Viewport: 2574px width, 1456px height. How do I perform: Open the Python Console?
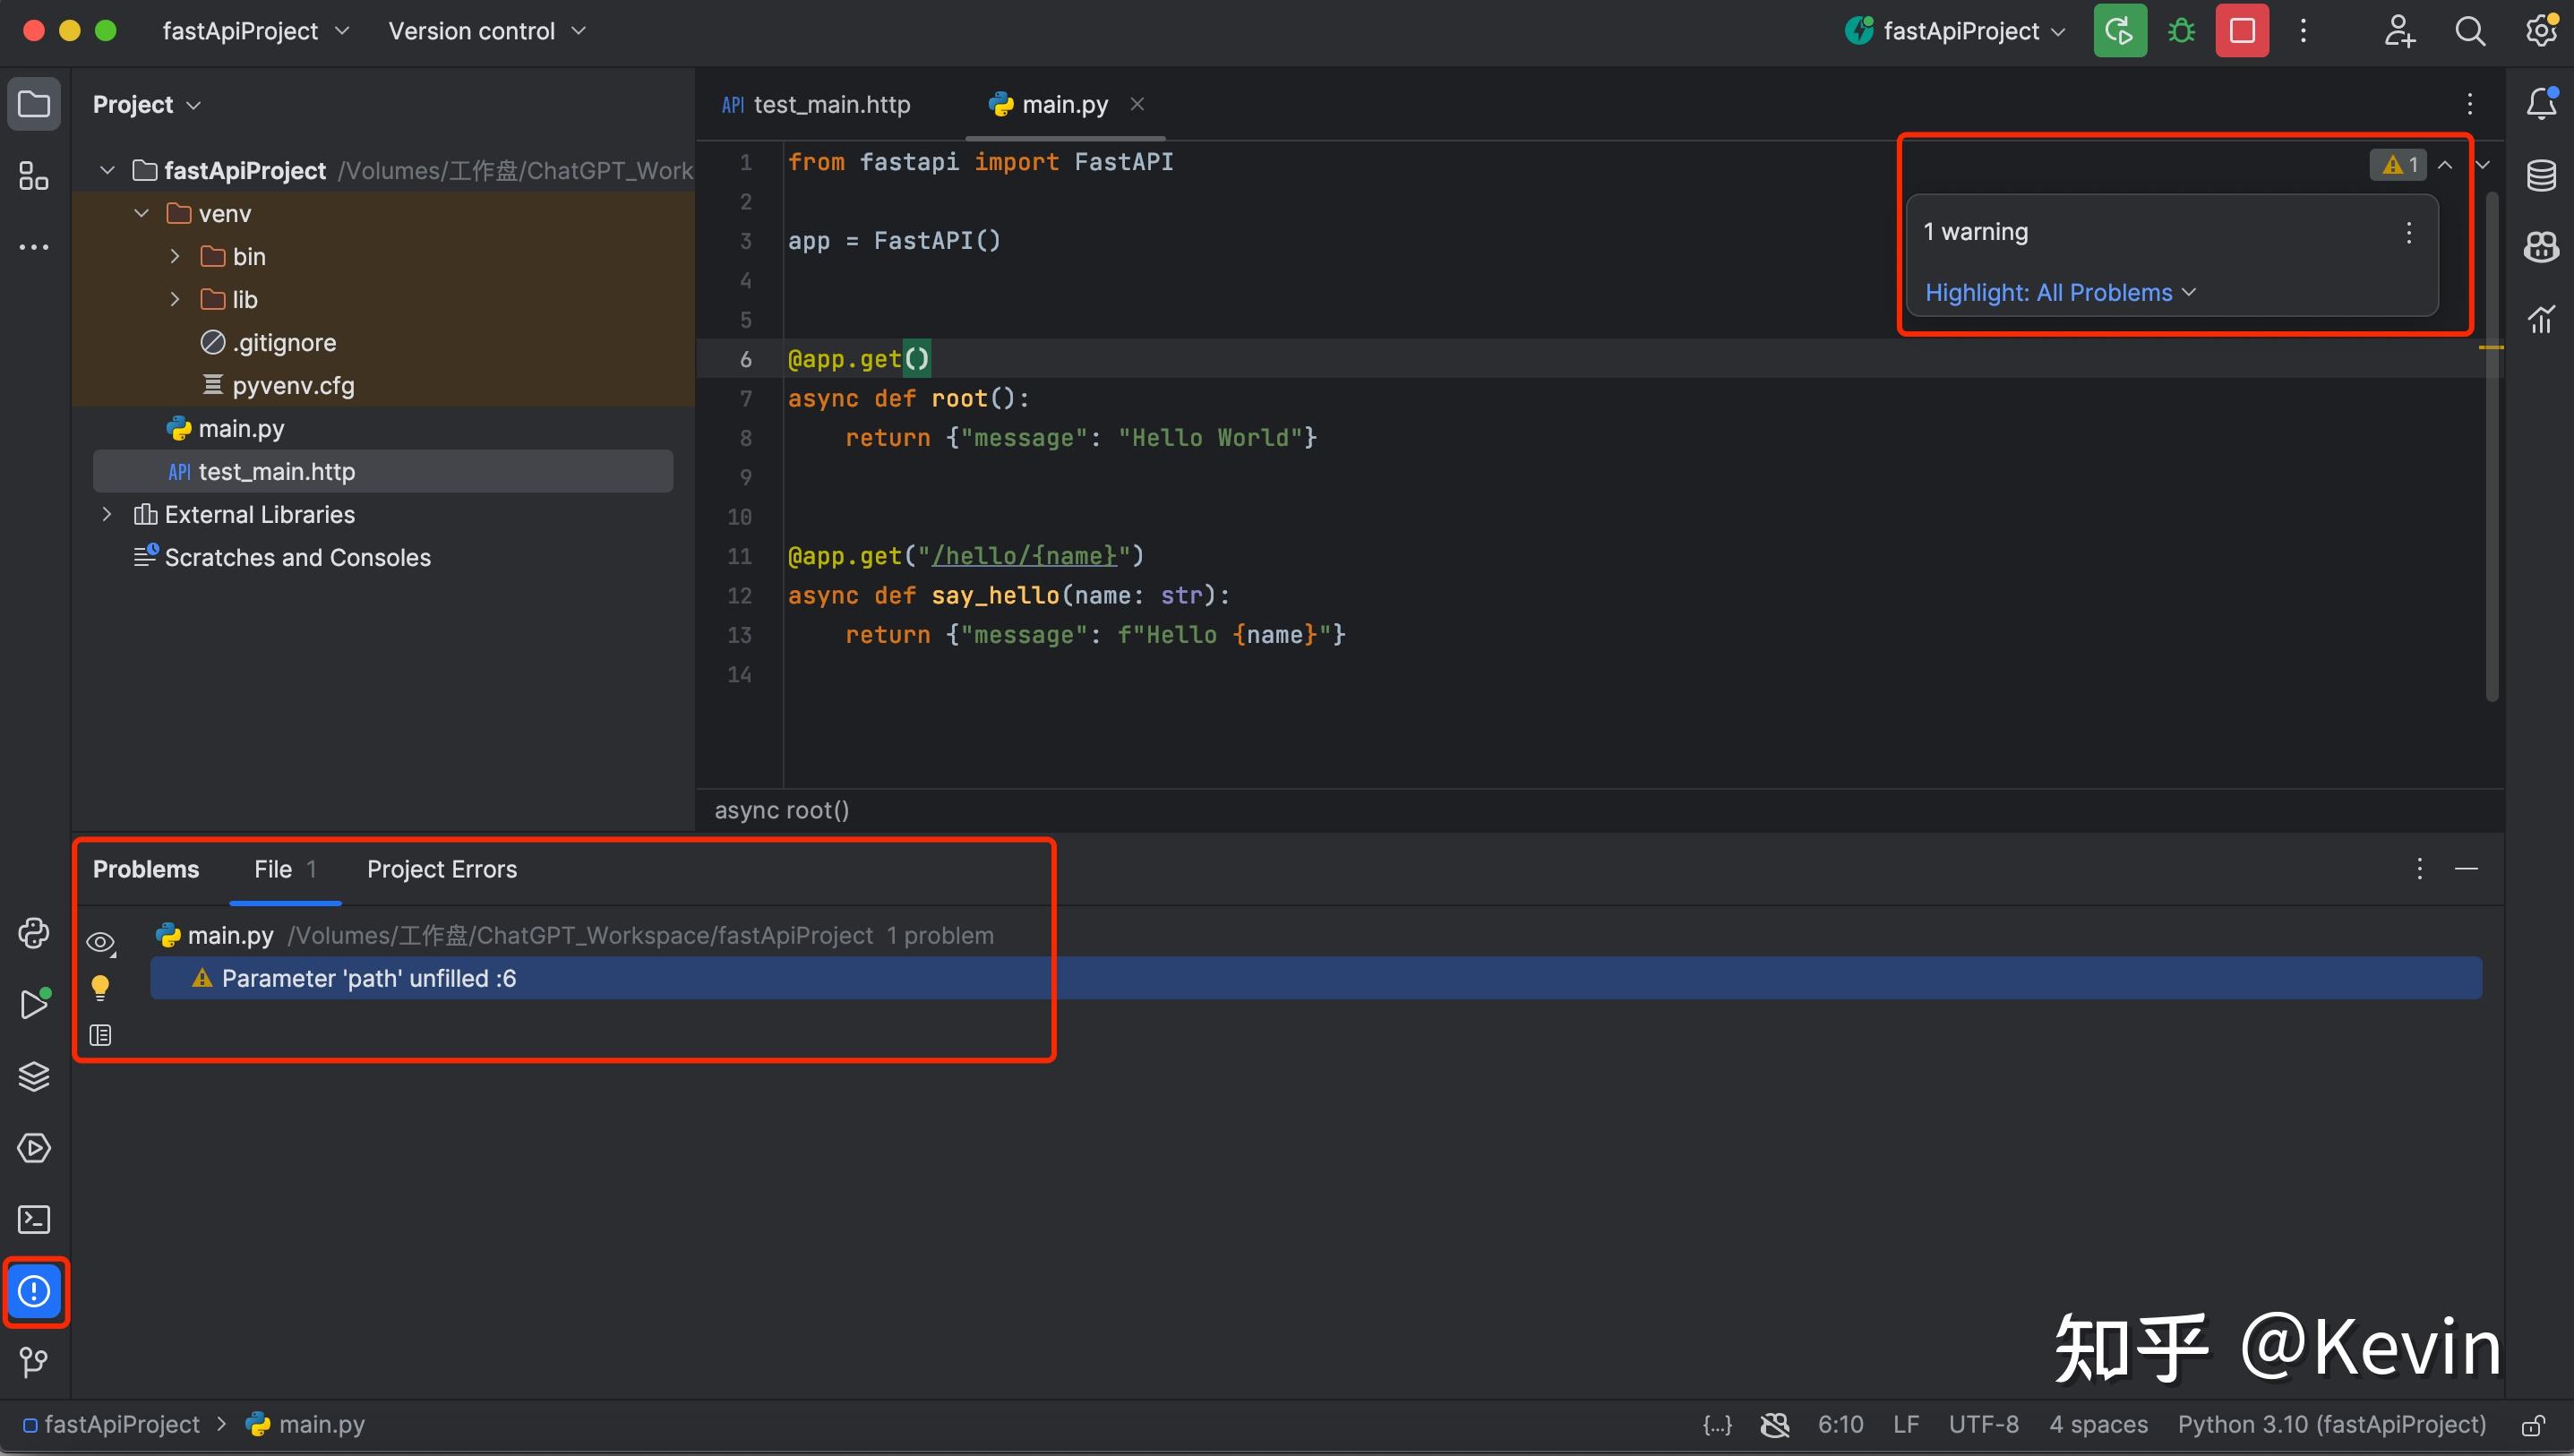tap(34, 932)
